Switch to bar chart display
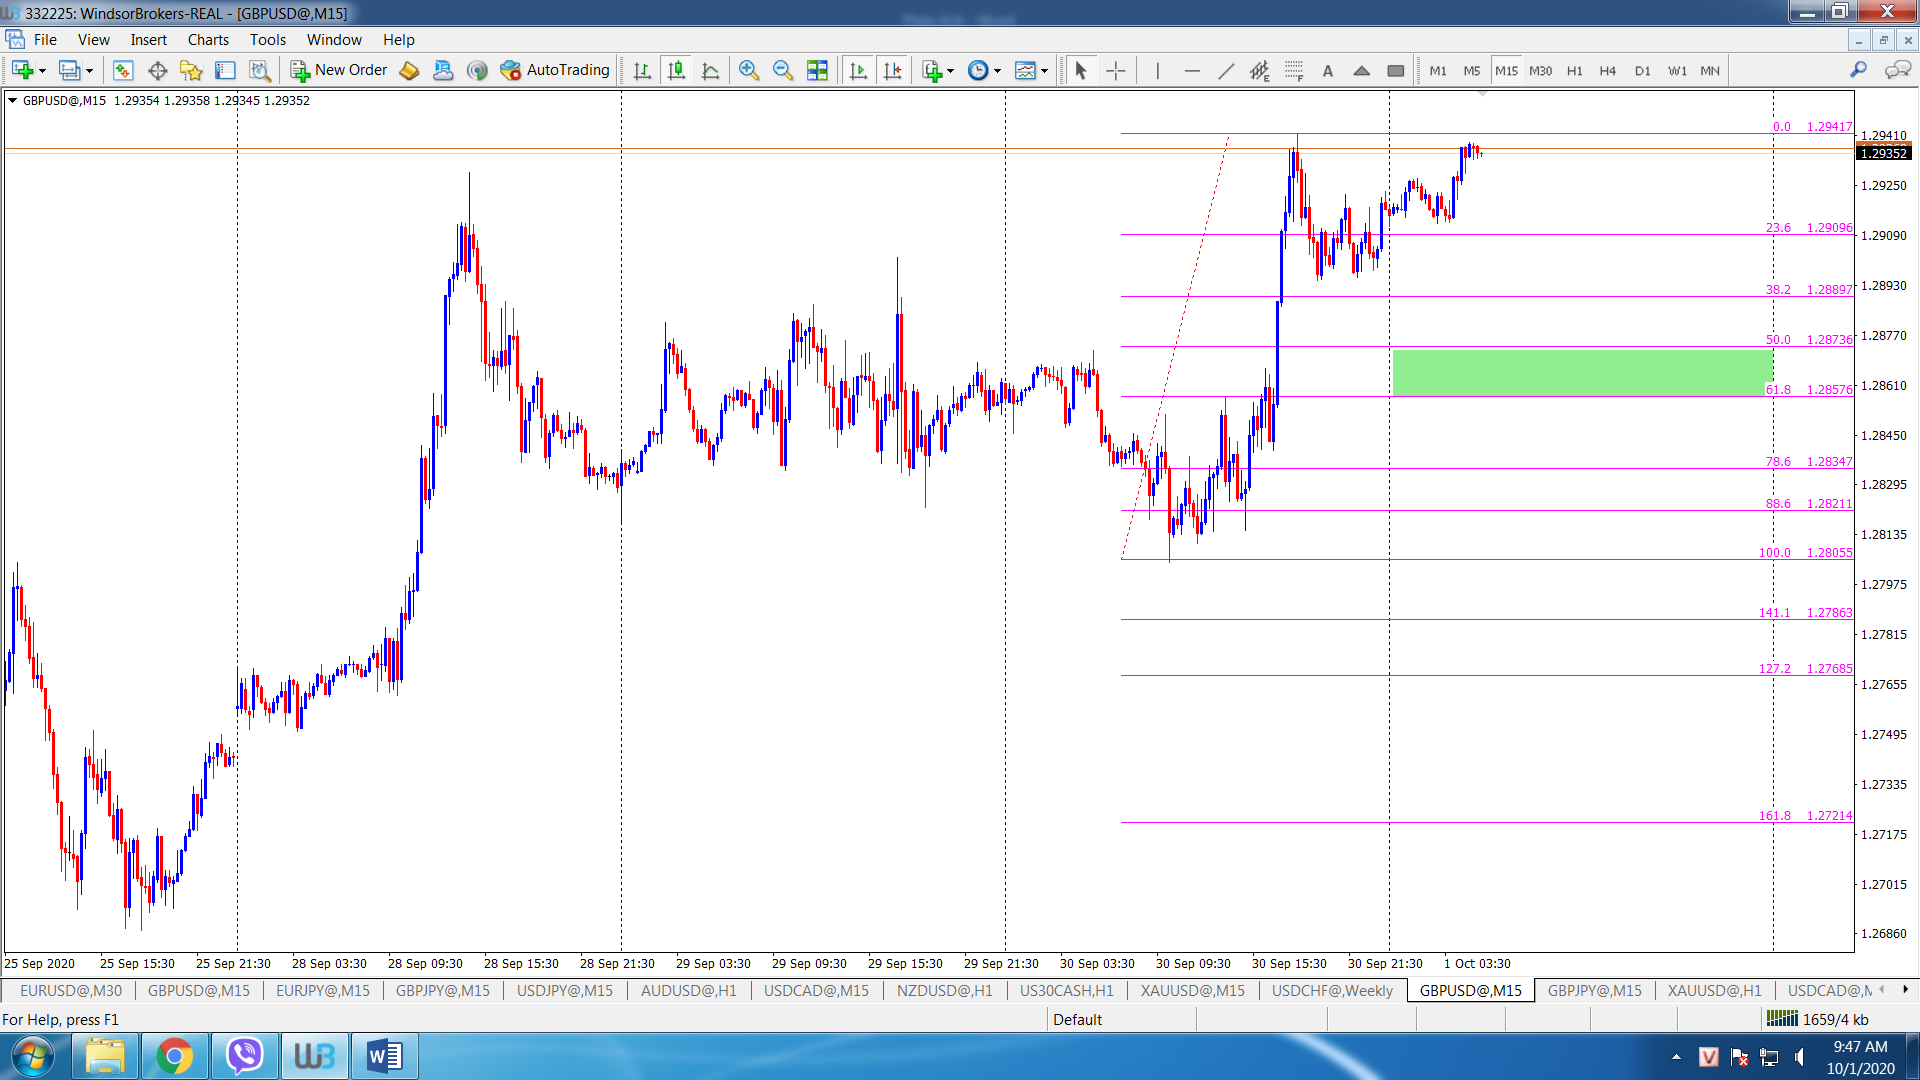 (642, 70)
